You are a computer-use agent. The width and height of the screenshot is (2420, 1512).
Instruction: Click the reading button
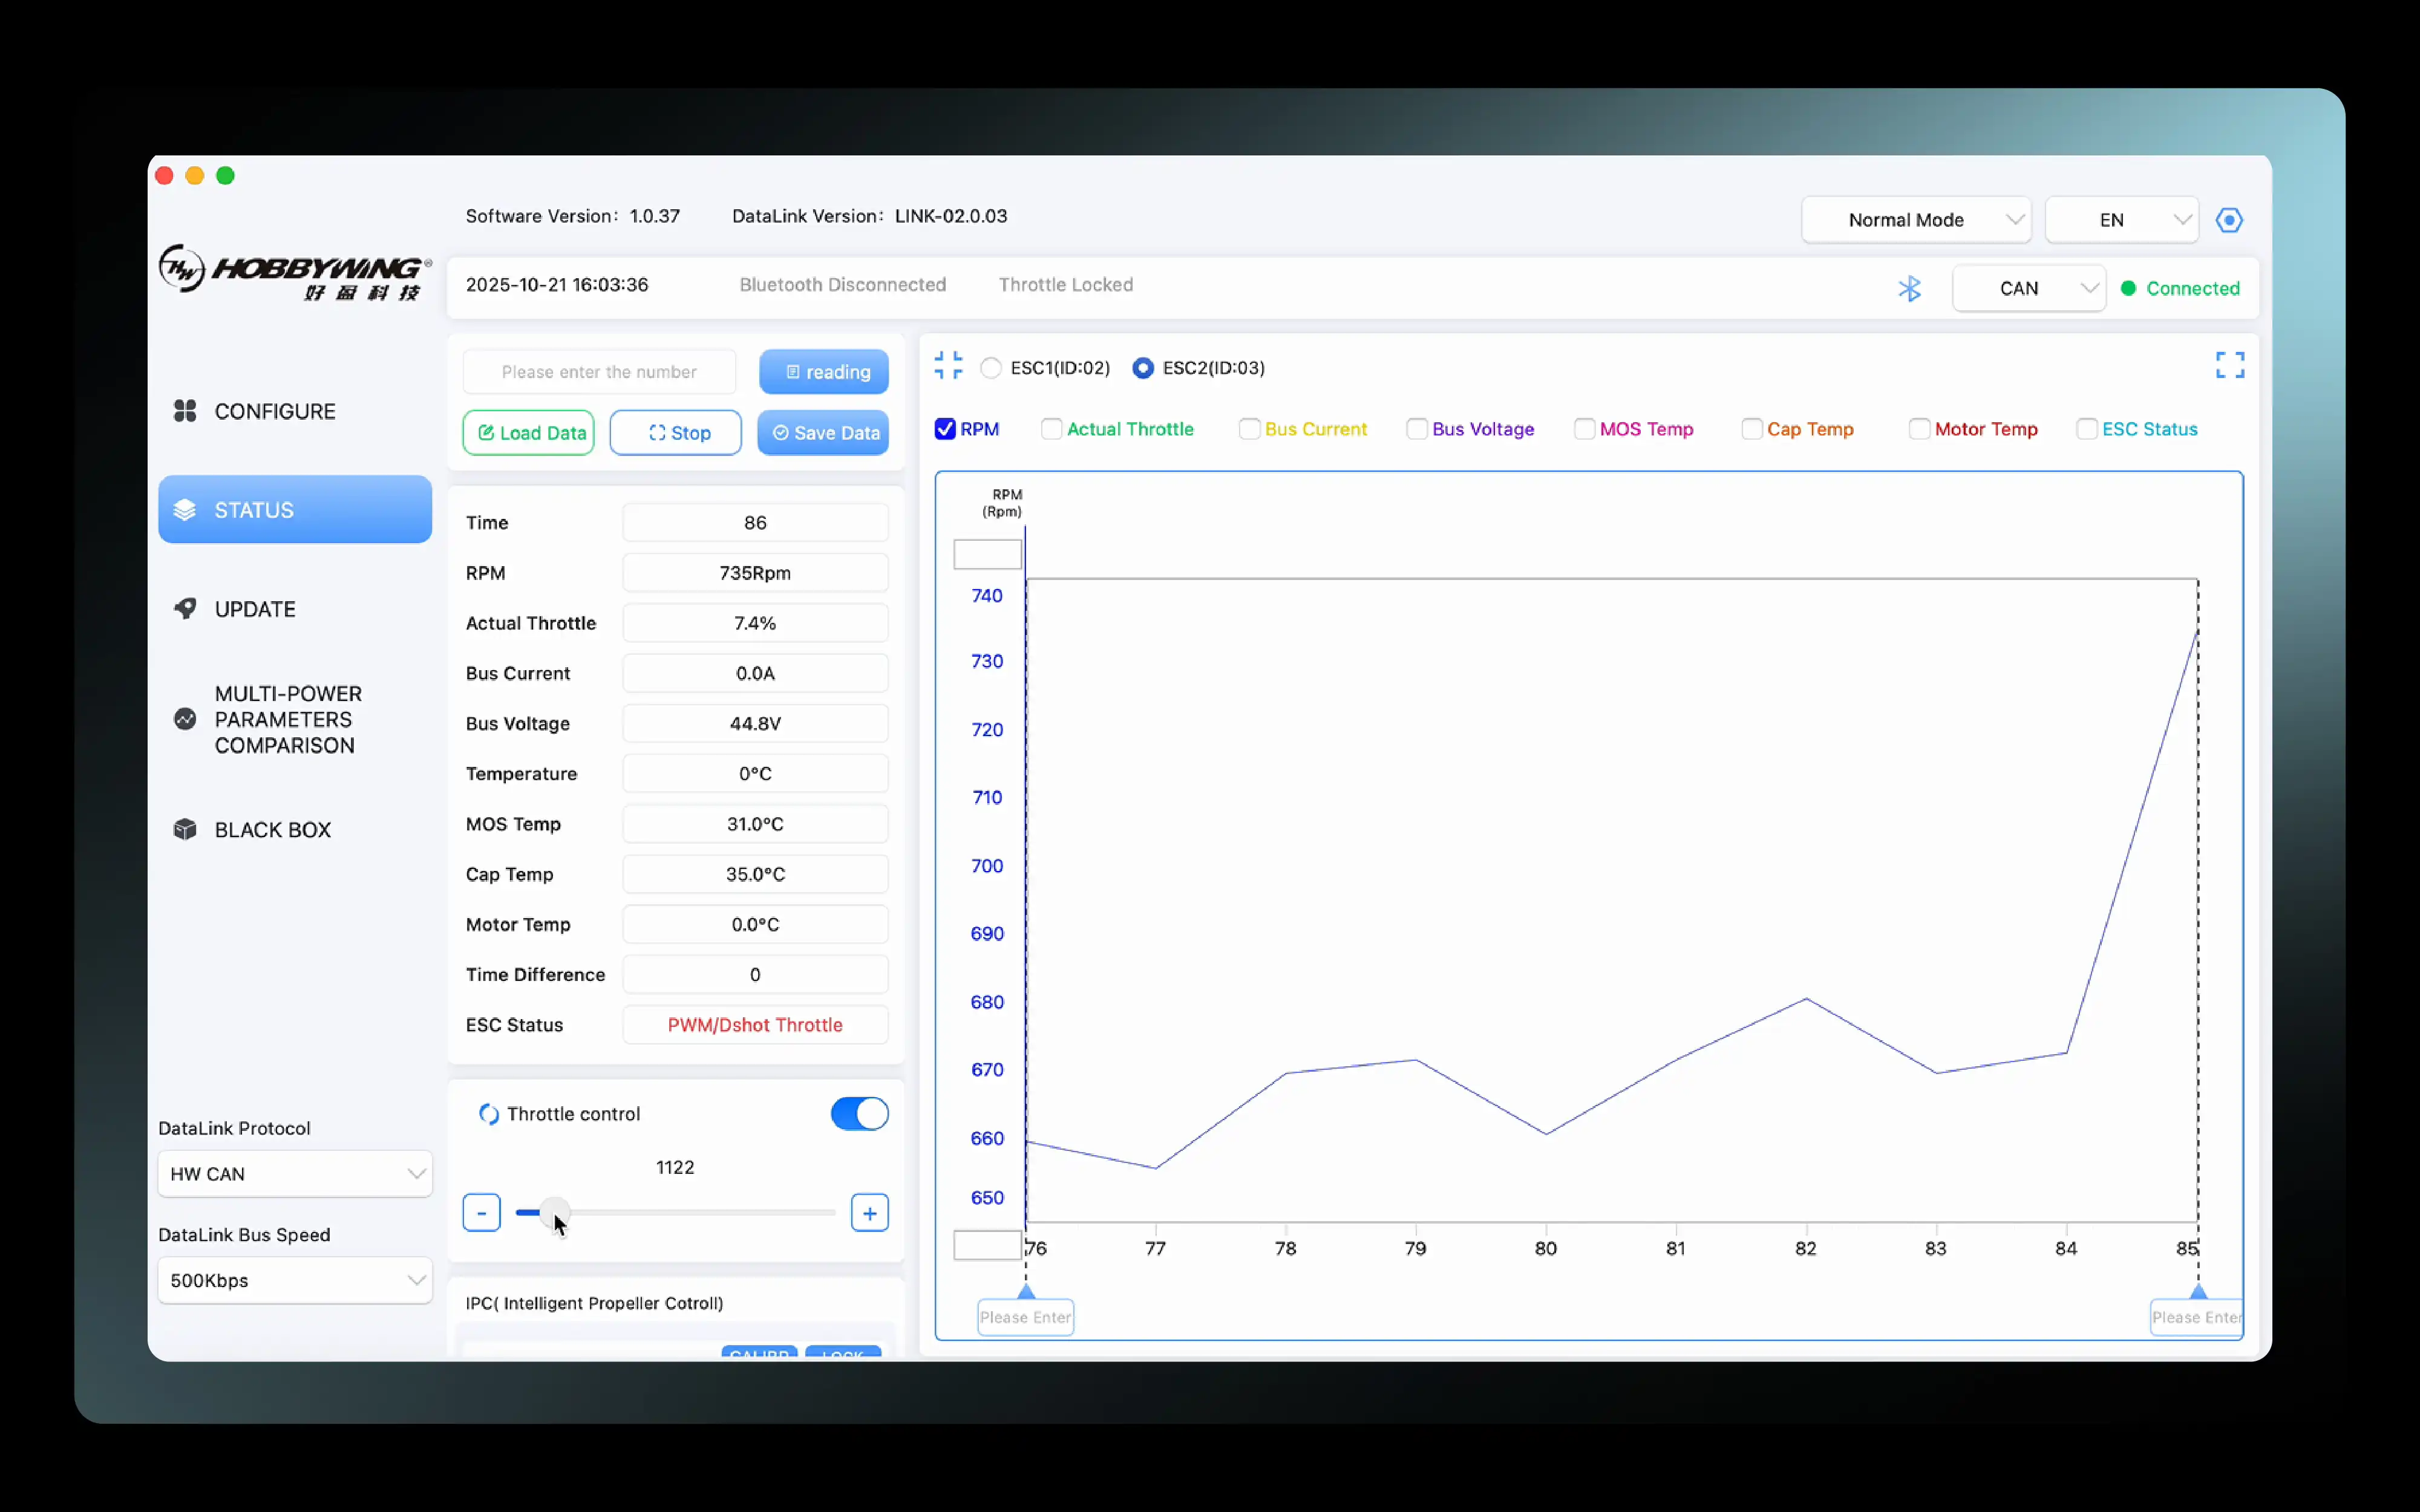coord(824,372)
